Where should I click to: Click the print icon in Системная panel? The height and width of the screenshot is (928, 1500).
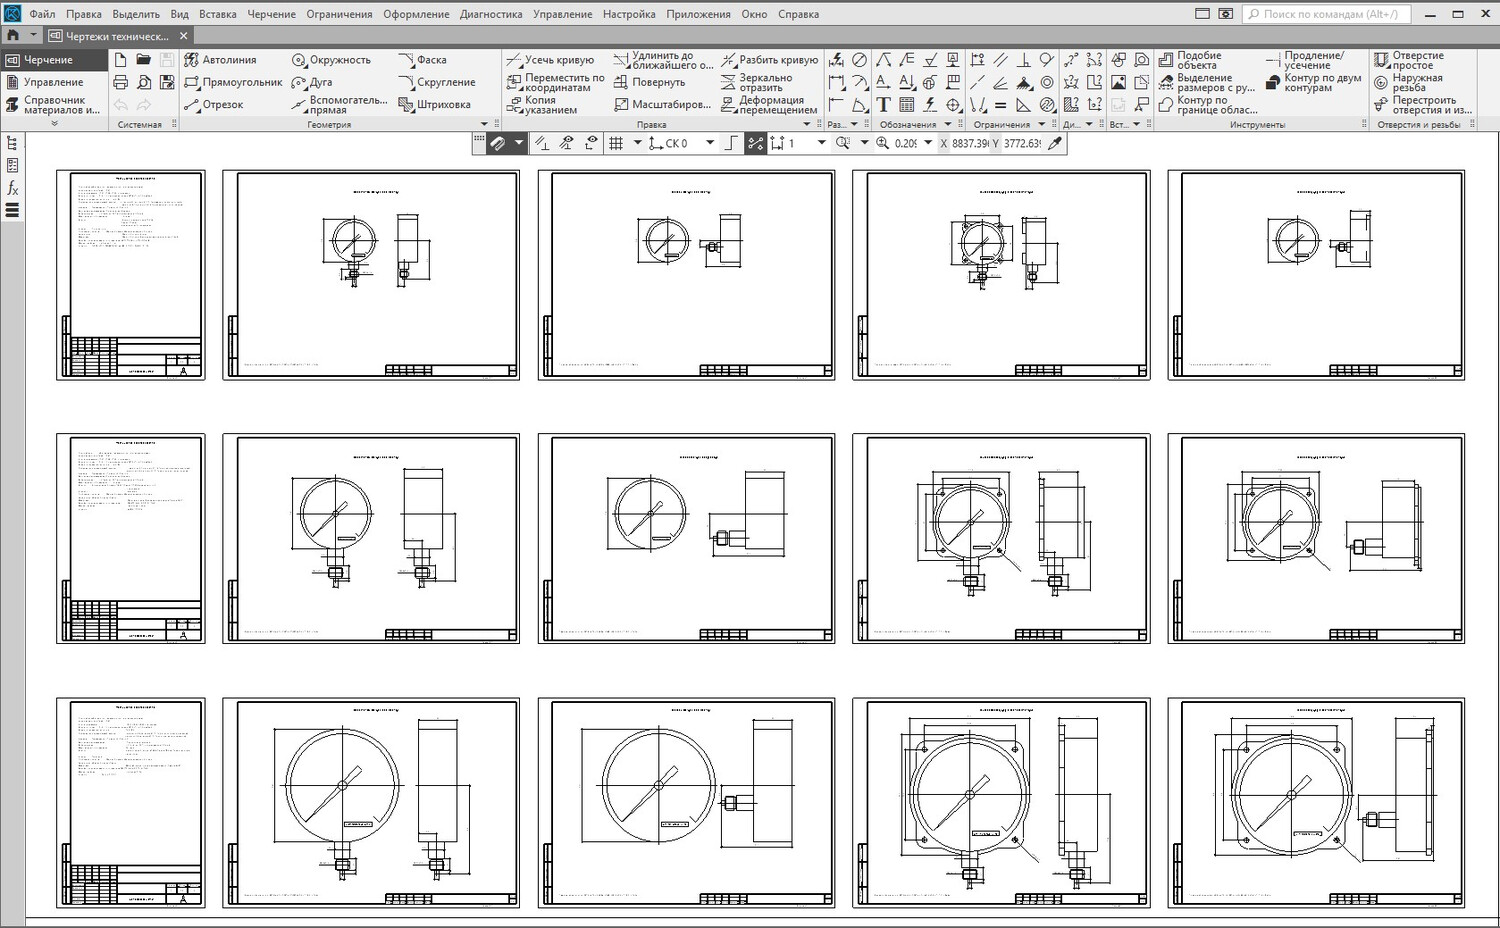(x=121, y=82)
